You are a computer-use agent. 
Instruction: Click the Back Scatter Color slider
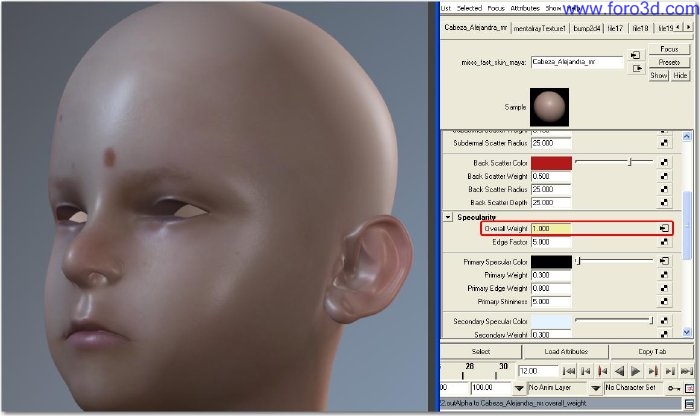(614, 162)
